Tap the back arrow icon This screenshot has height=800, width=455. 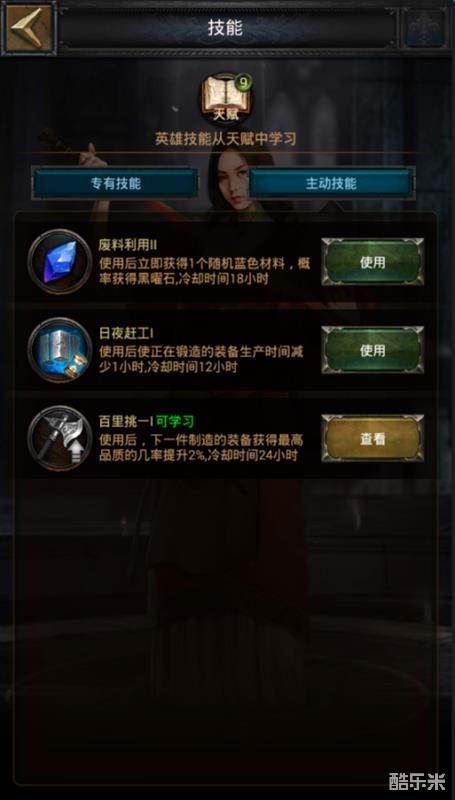(29, 28)
